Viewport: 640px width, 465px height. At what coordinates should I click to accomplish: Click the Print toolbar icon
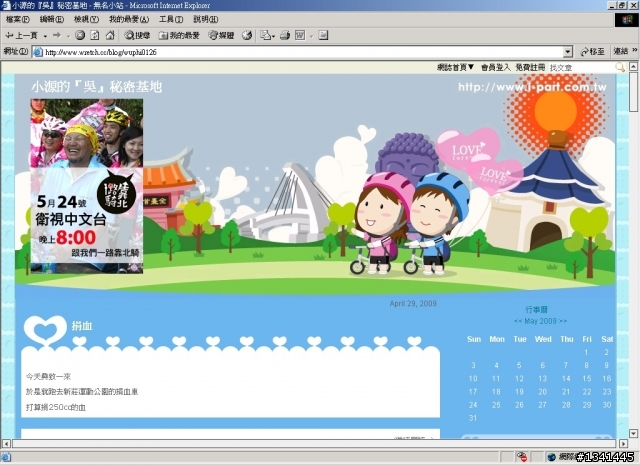pos(285,36)
